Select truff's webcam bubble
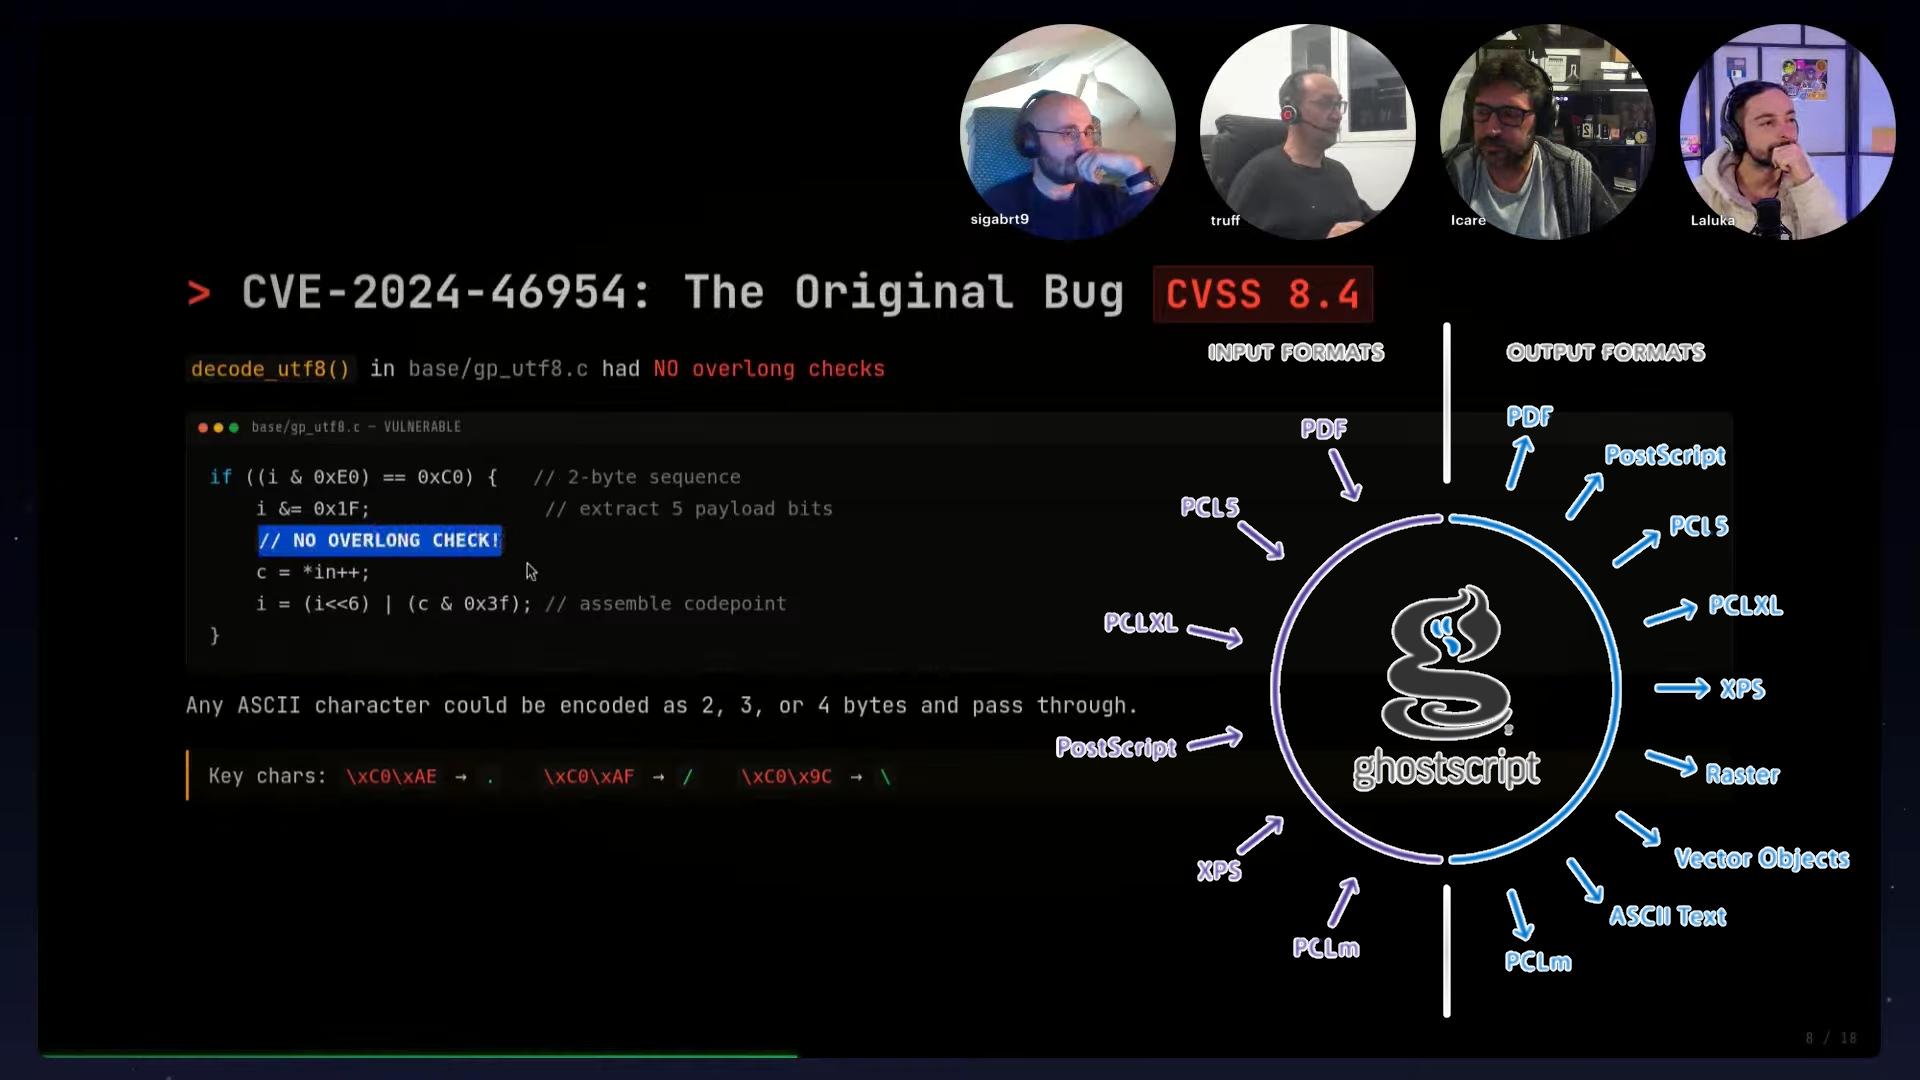Screen dimensions: 1920x1080 point(1307,132)
